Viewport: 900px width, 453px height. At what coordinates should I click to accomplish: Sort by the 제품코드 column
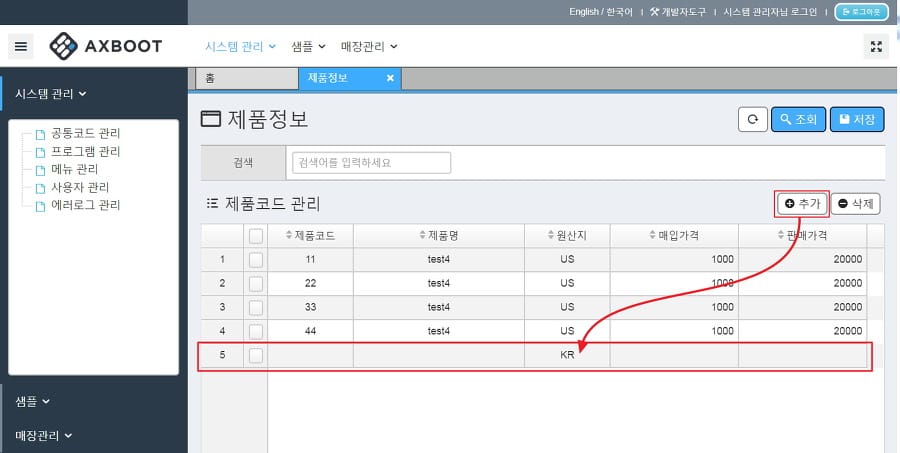(311, 235)
